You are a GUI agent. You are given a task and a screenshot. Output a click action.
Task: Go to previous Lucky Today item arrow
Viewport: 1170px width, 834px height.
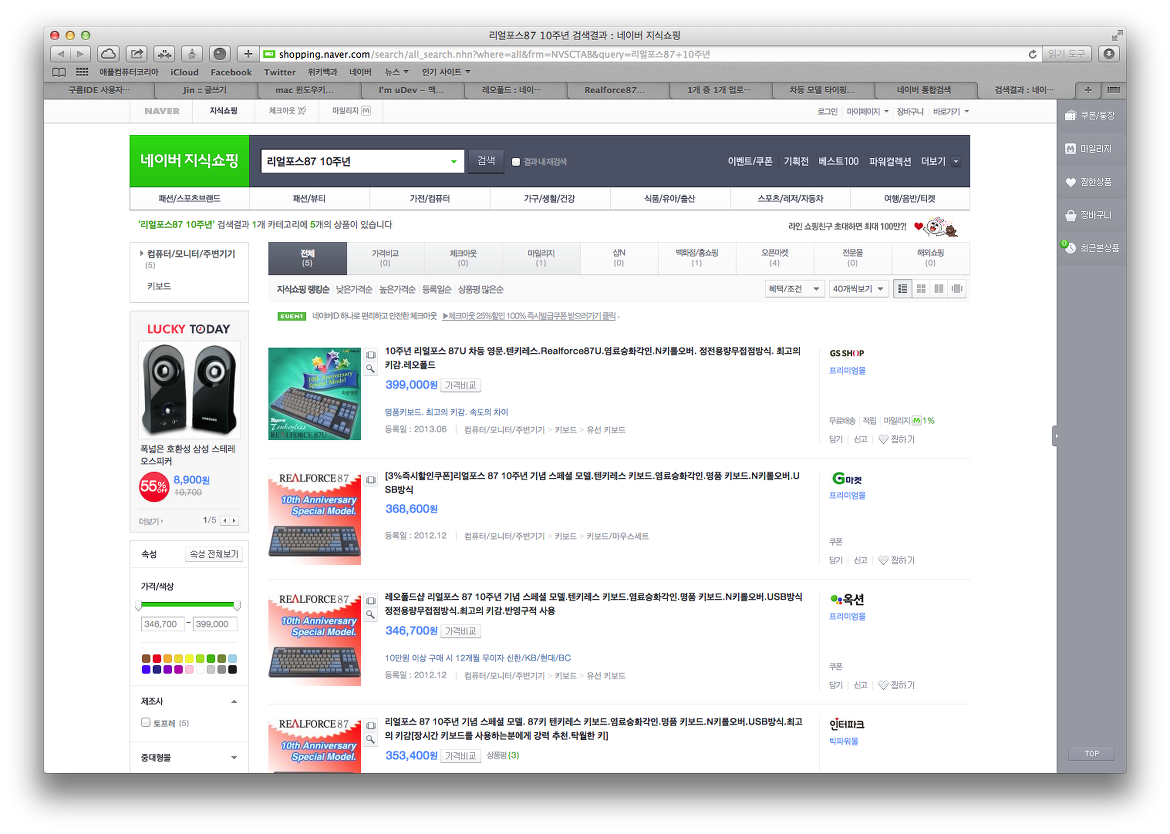pyautogui.click(x=225, y=521)
